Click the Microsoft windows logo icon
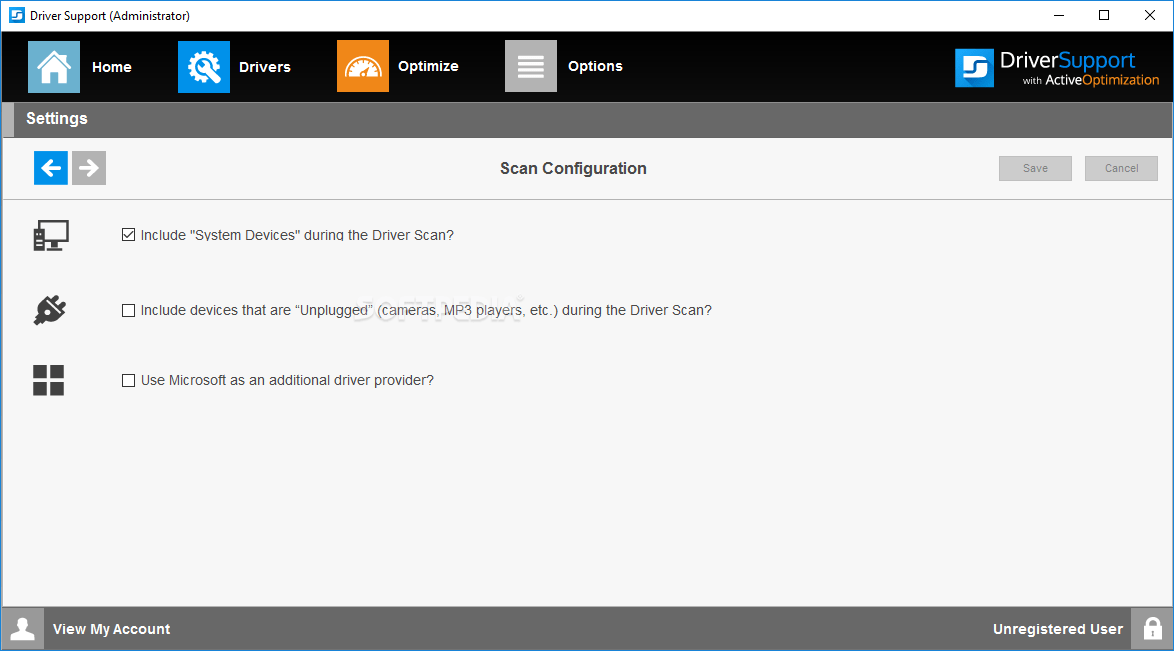Screen dimensions: 1174x651 click(49, 381)
